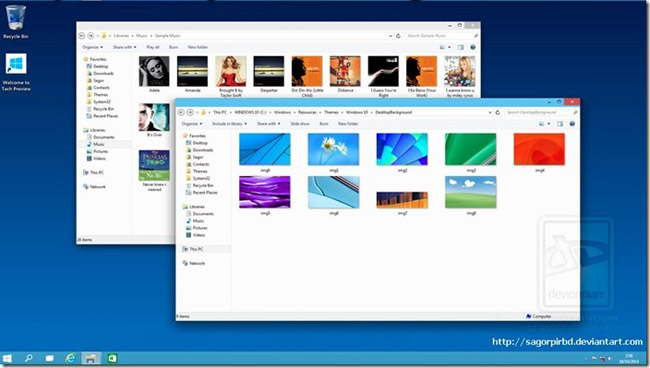This screenshot has height=368, width=650.
Task: Open the Store app on taskbar
Action: (x=112, y=358)
